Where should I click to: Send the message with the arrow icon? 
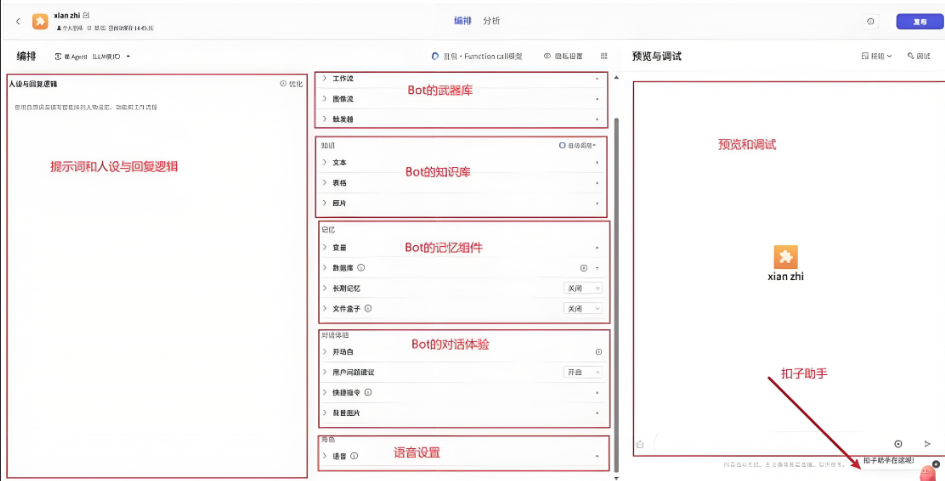tap(927, 444)
